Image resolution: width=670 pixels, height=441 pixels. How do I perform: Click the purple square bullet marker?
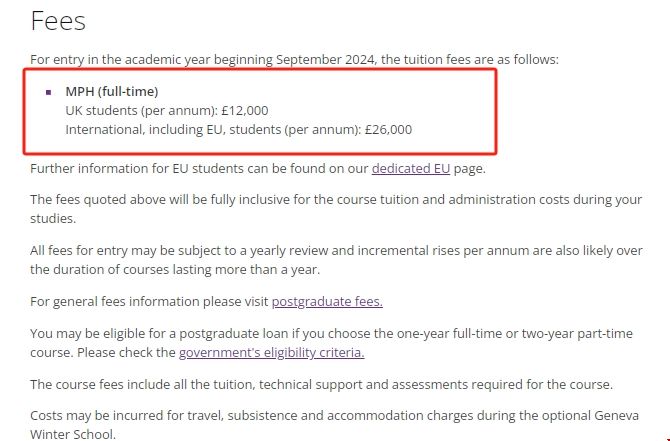49,92
